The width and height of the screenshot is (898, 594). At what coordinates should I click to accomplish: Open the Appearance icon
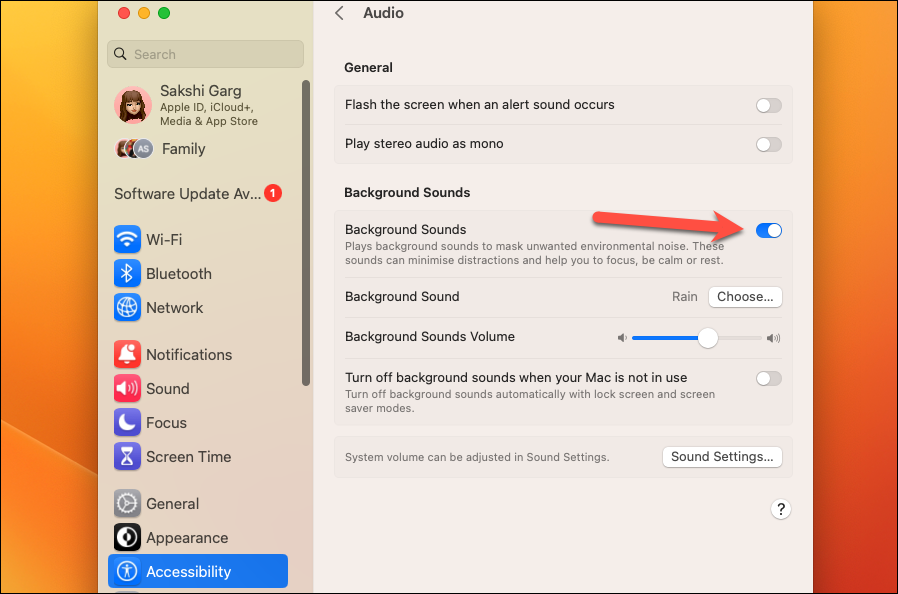pos(127,537)
